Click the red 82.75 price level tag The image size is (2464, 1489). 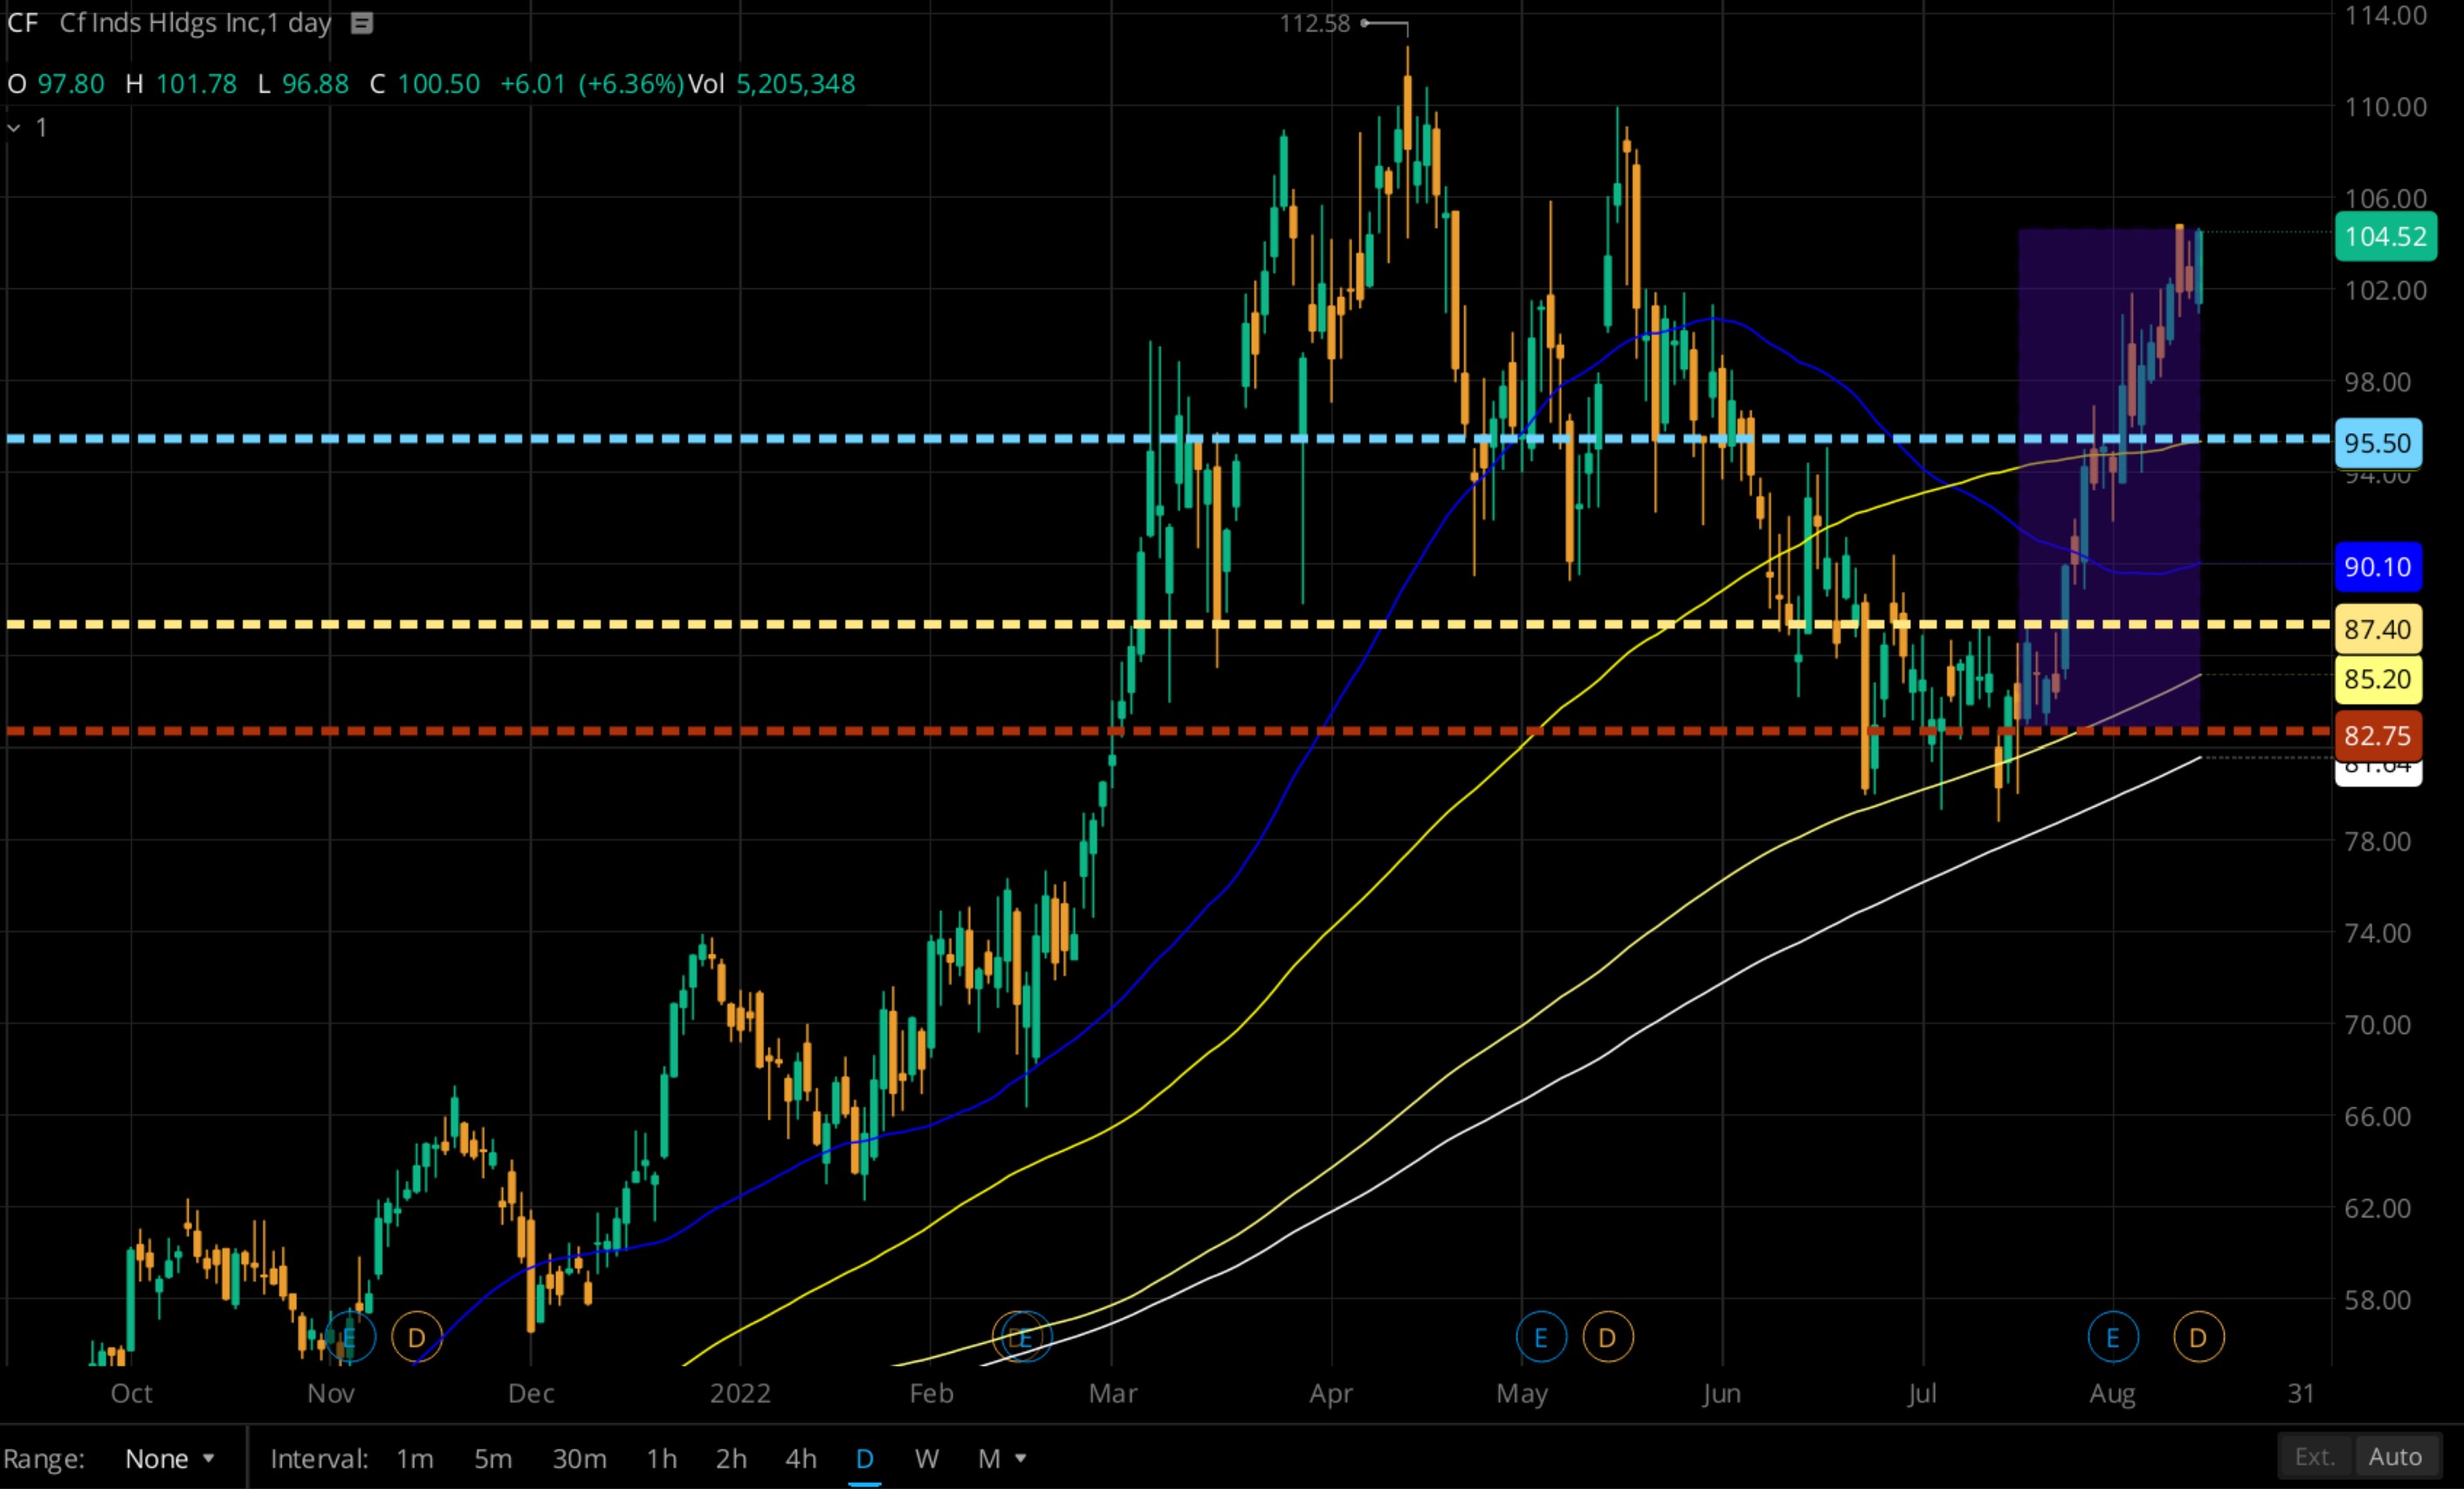coord(2378,736)
